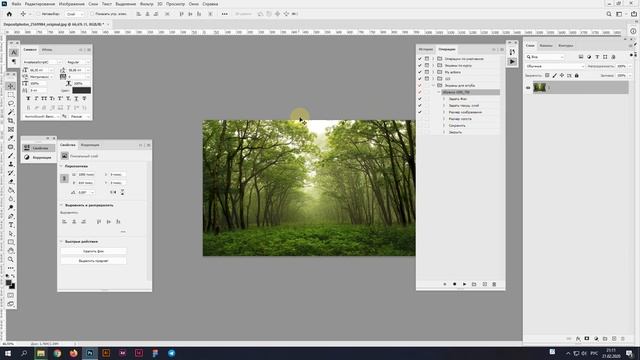The width and height of the screenshot is (640, 360).
Task: Open the collapsed Paragraph panel icon
Action: click(13, 62)
